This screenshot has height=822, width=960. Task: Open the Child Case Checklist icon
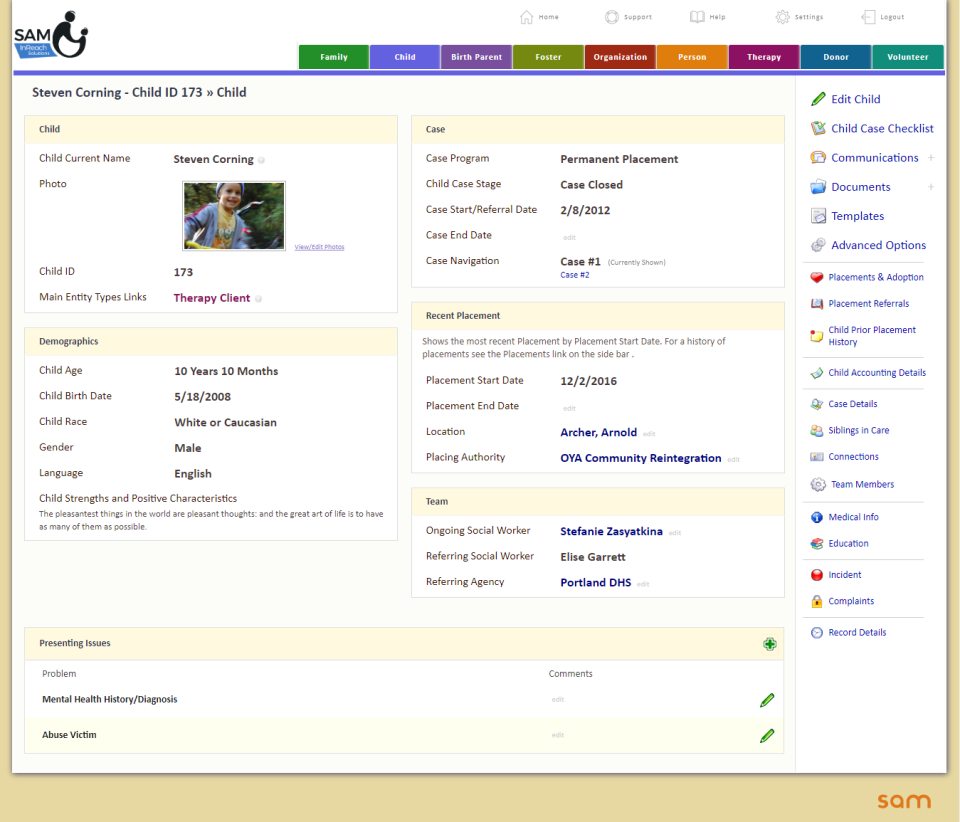coord(818,129)
